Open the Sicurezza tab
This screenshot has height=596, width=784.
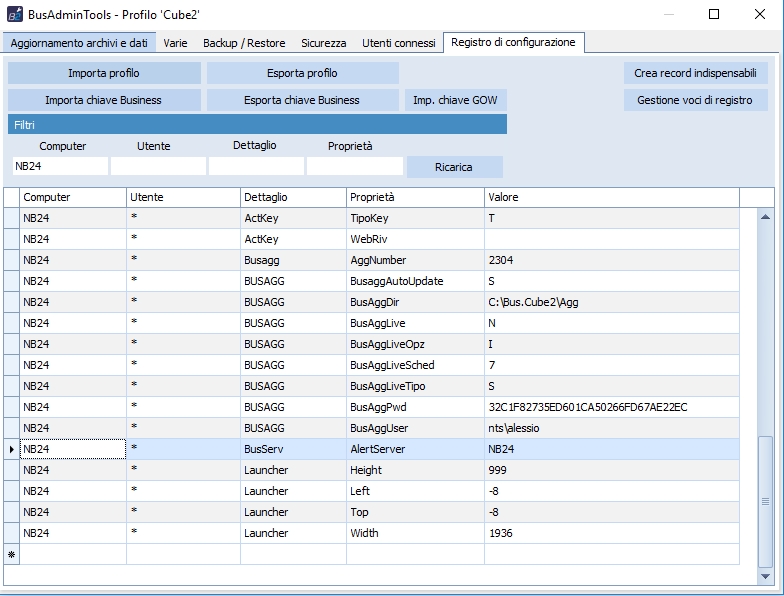[323, 43]
